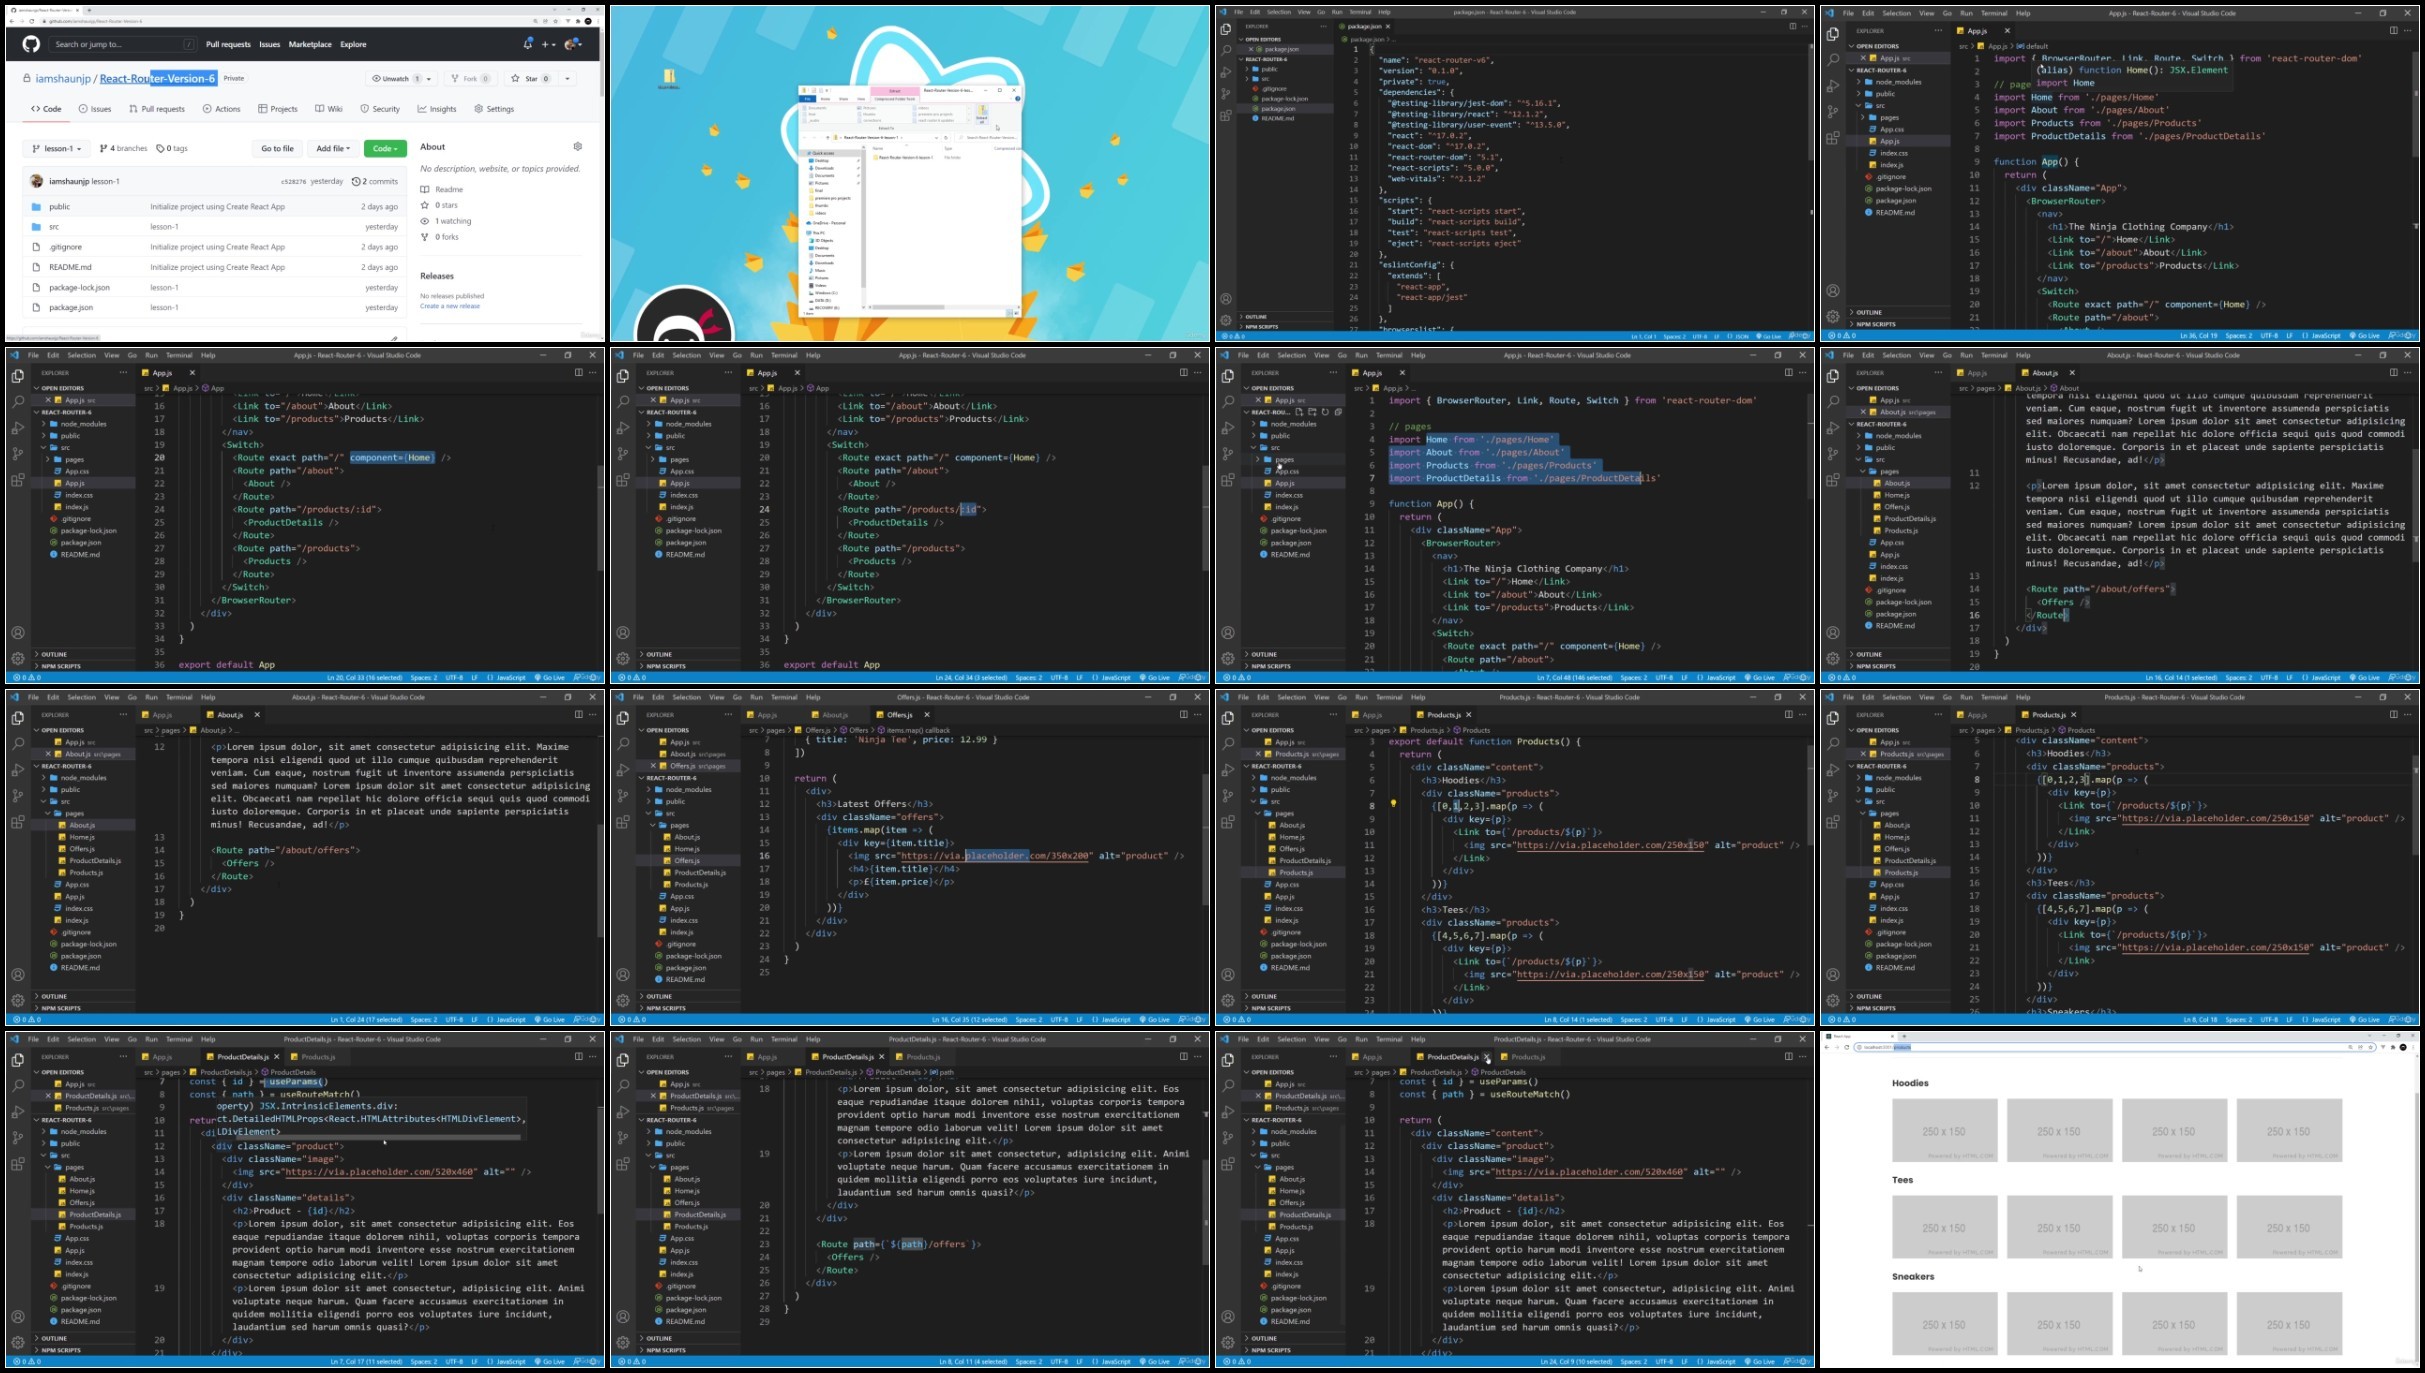Image resolution: width=2425 pixels, height=1373 pixels.
Task: Open the plus create-new dropdown on GitHub
Action: [x=548, y=44]
